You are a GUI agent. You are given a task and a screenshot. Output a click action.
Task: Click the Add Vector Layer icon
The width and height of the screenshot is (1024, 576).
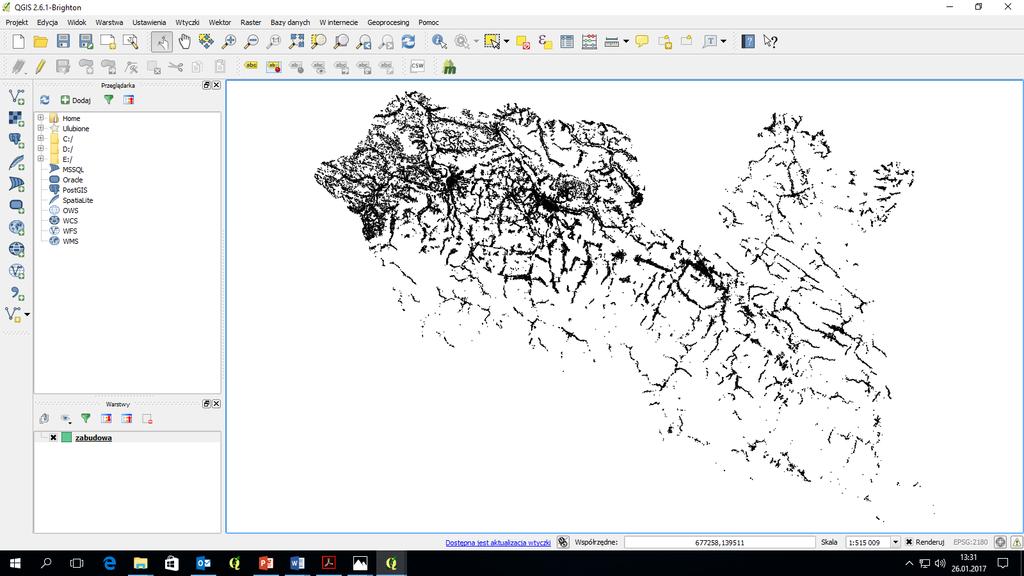point(16,97)
